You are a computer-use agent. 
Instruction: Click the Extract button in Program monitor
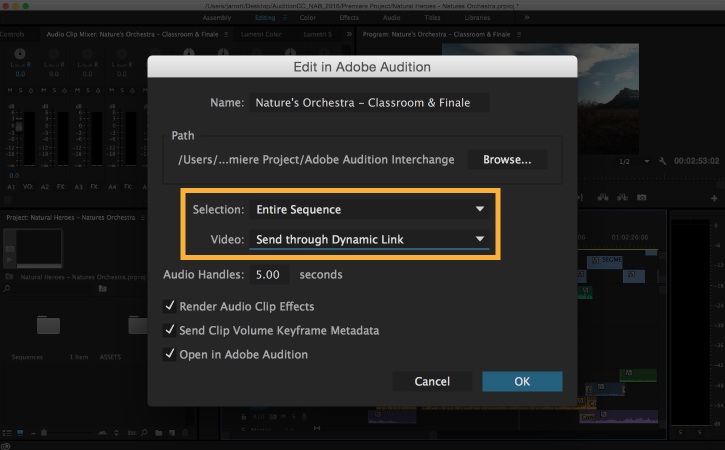tap(622, 197)
